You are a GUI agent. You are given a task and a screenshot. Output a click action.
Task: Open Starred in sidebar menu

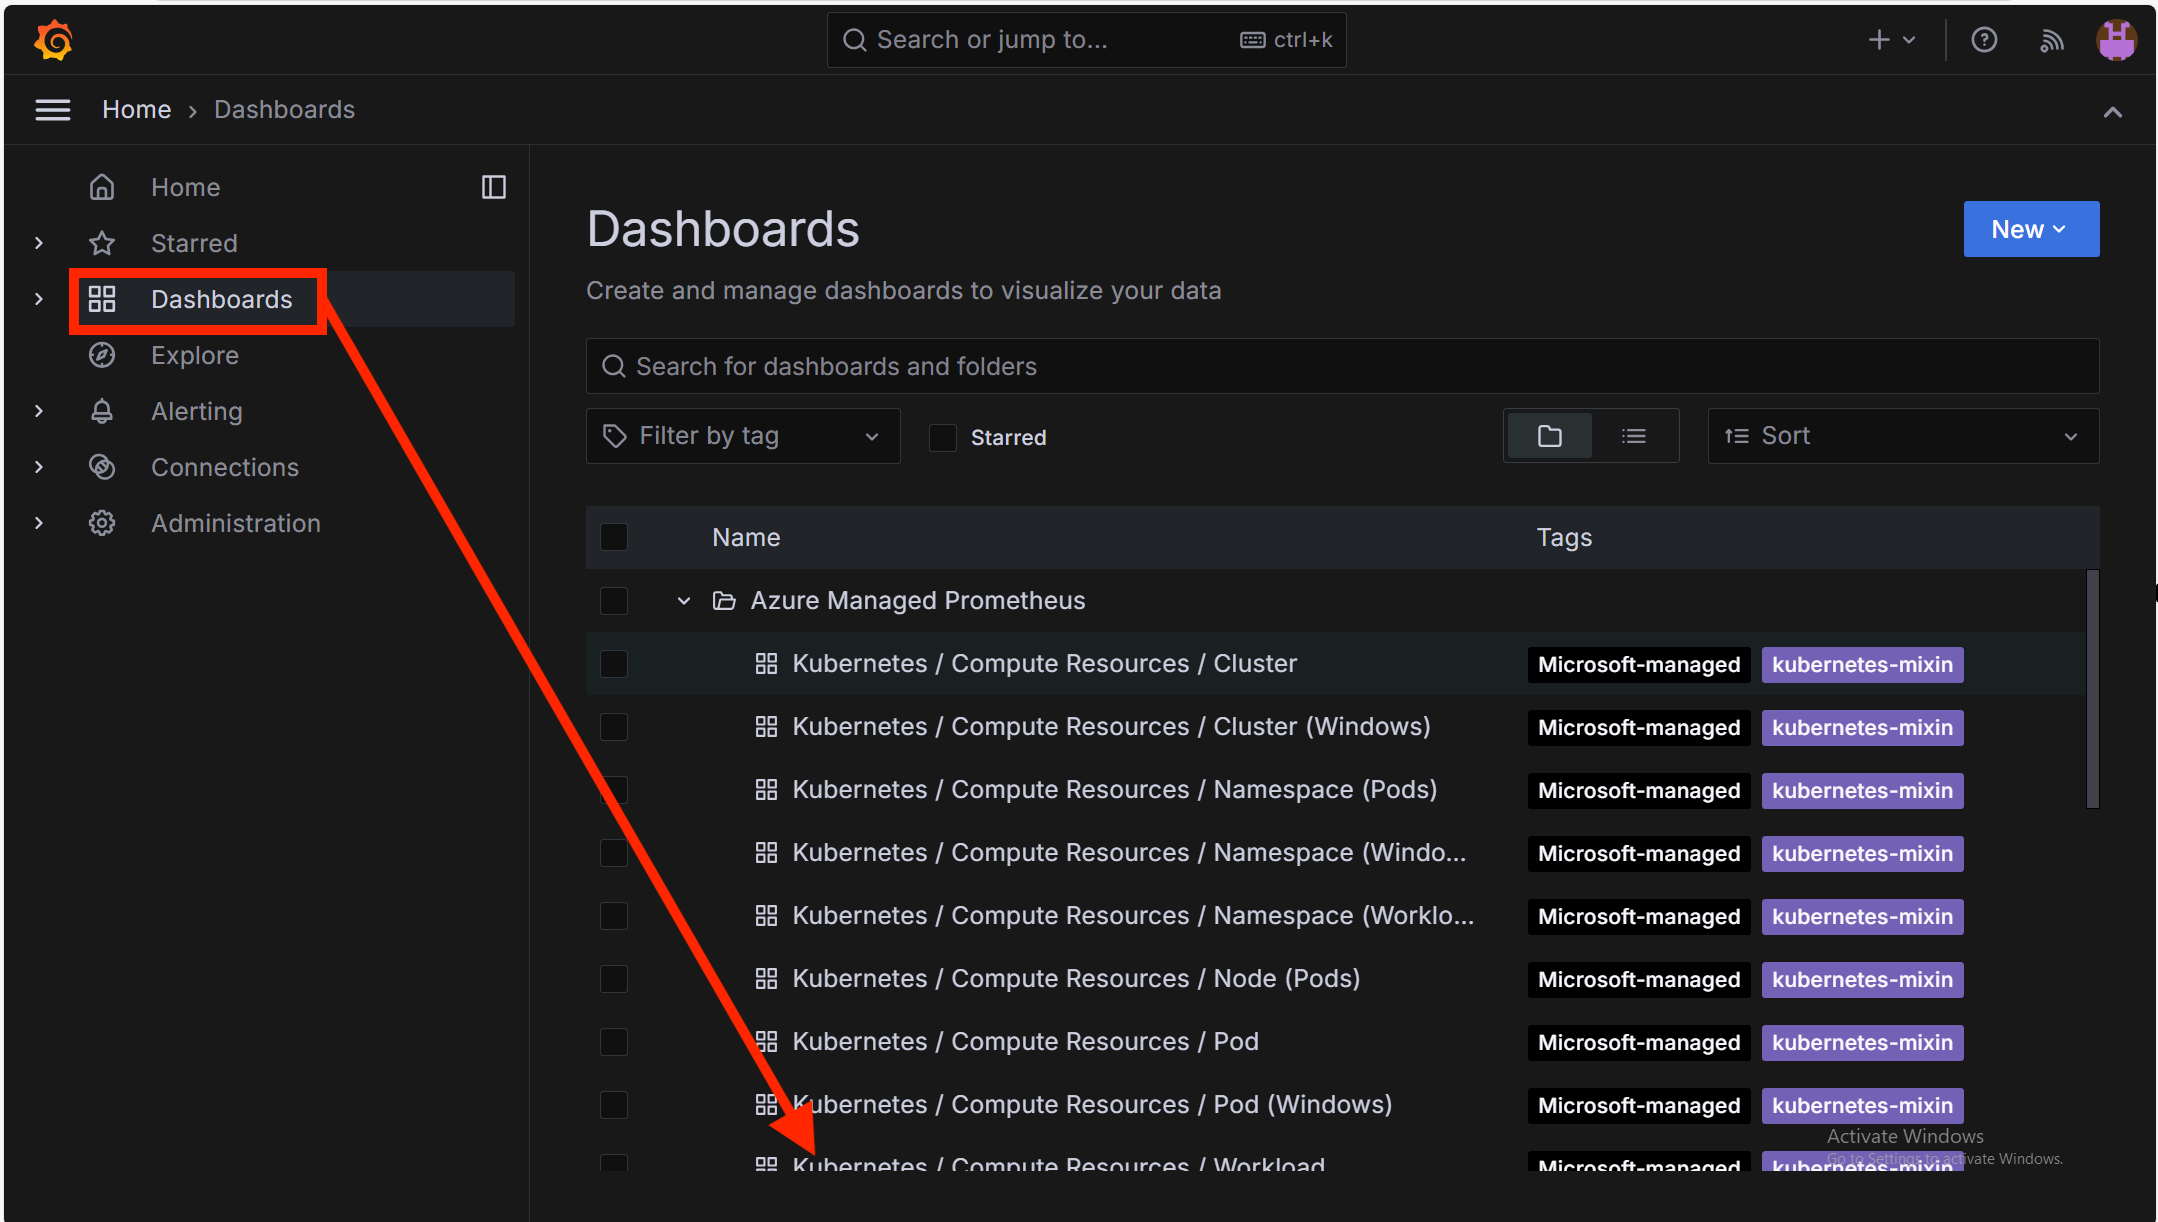194,243
